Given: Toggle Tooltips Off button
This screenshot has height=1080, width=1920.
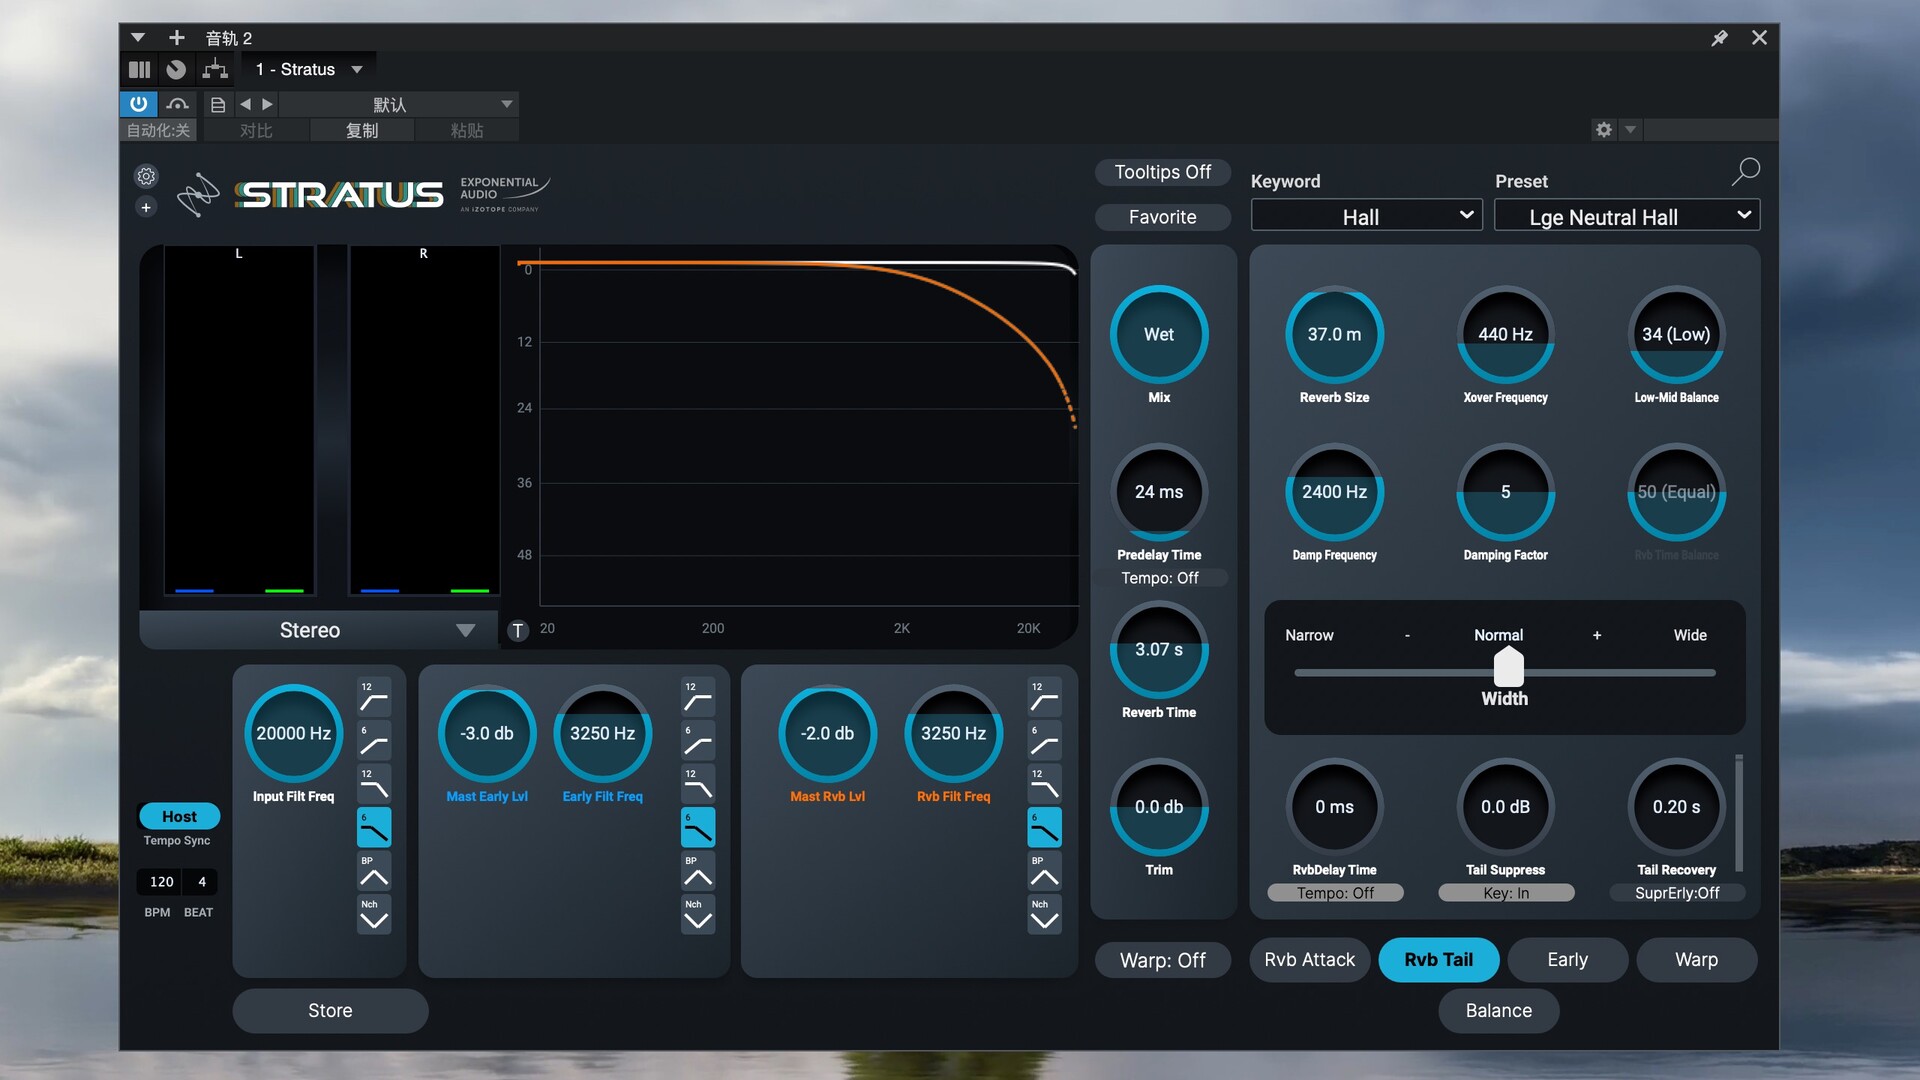Looking at the screenshot, I should (1162, 172).
